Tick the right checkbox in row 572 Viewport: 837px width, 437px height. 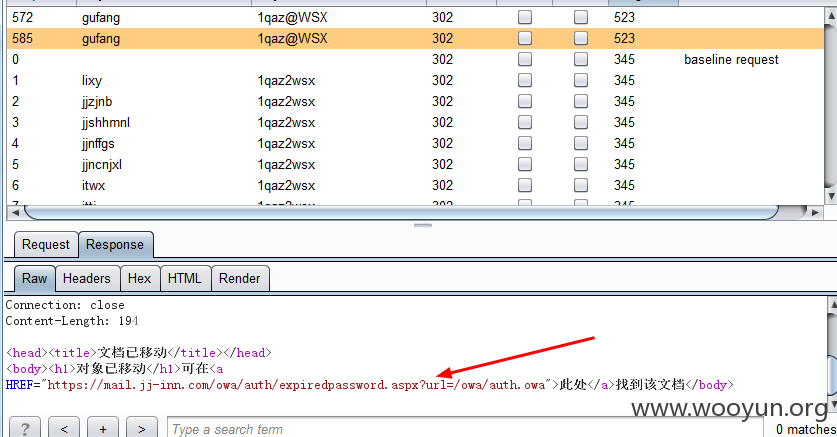pyautogui.click(x=581, y=17)
